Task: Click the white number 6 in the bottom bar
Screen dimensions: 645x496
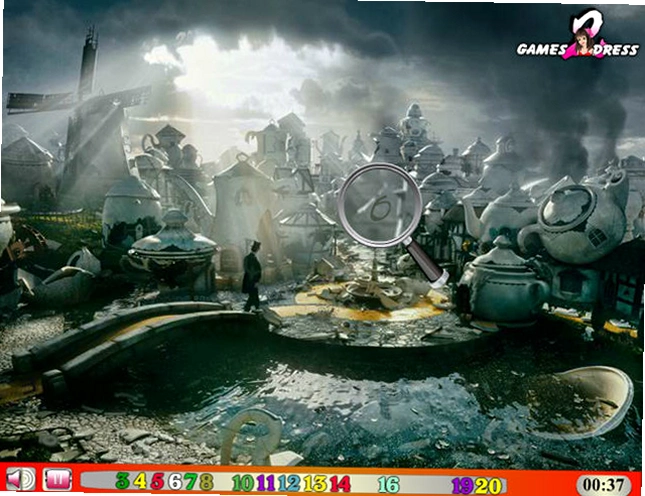Action: [x=174, y=481]
